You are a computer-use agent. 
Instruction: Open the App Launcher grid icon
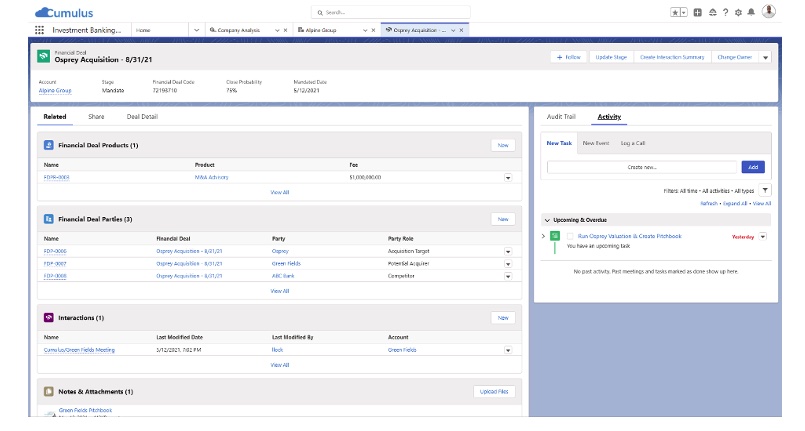(40, 30)
